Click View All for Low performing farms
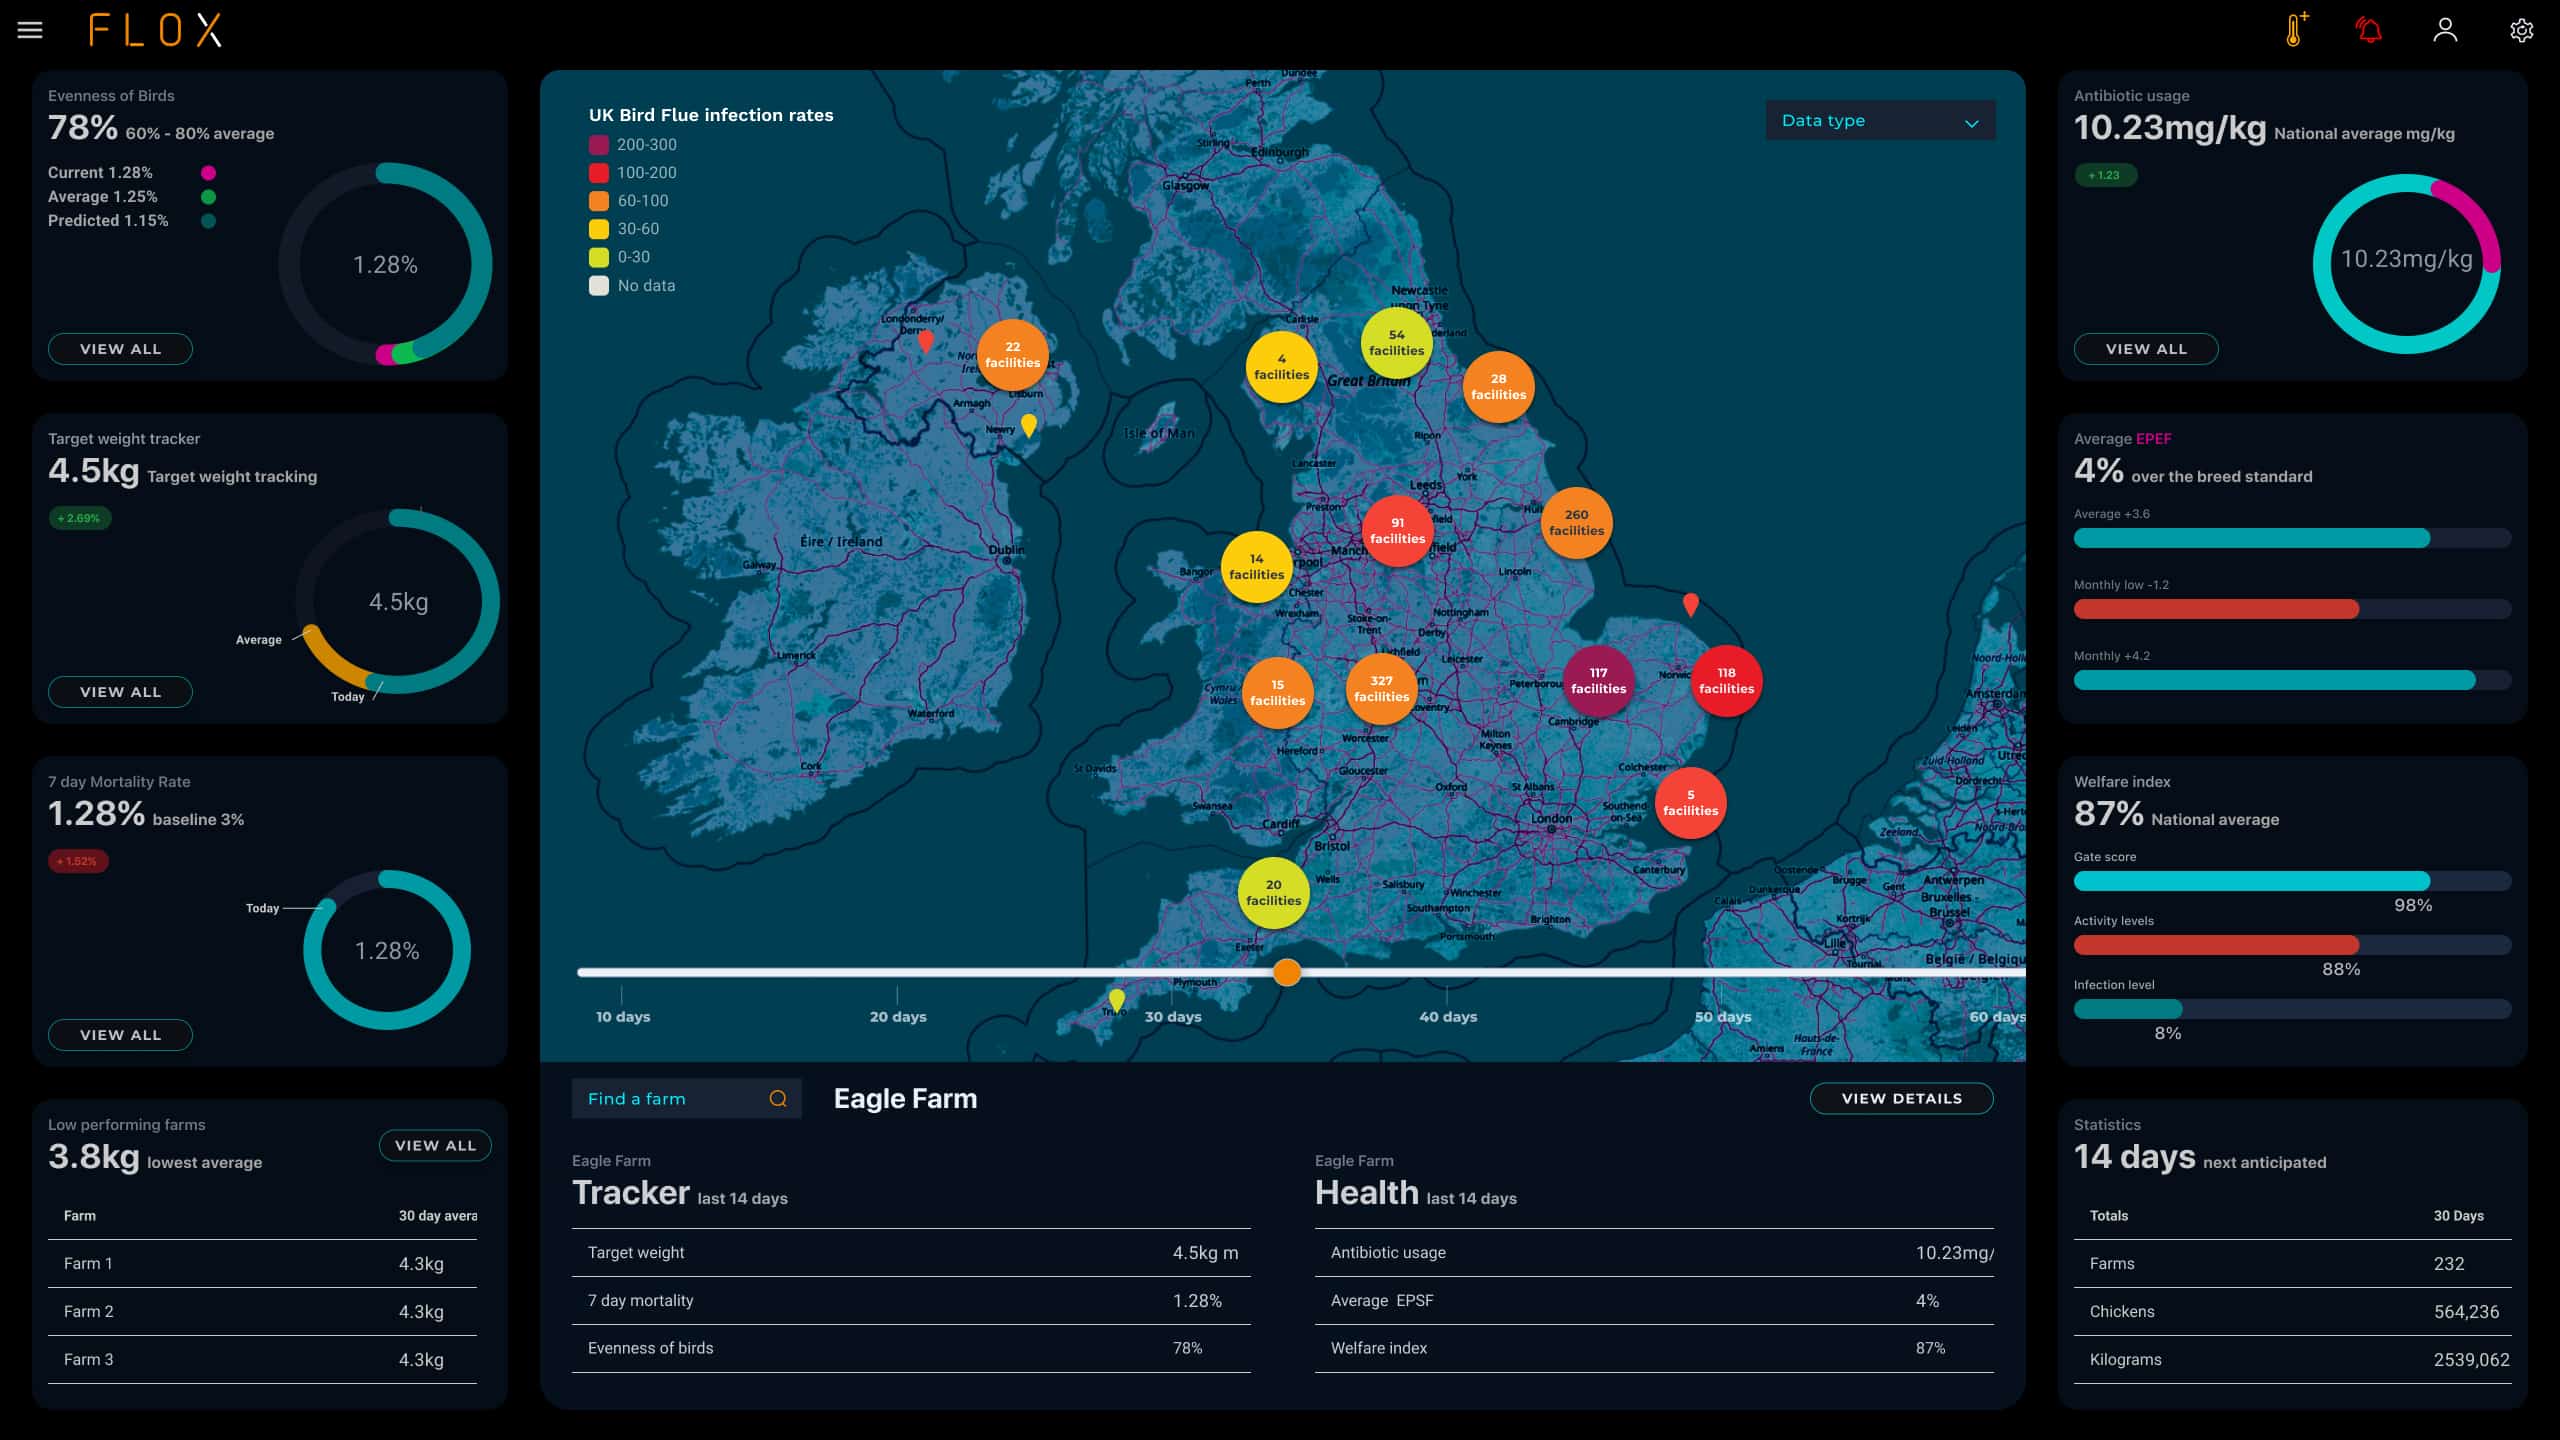The image size is (2560, 1440). pos(435,1146)
